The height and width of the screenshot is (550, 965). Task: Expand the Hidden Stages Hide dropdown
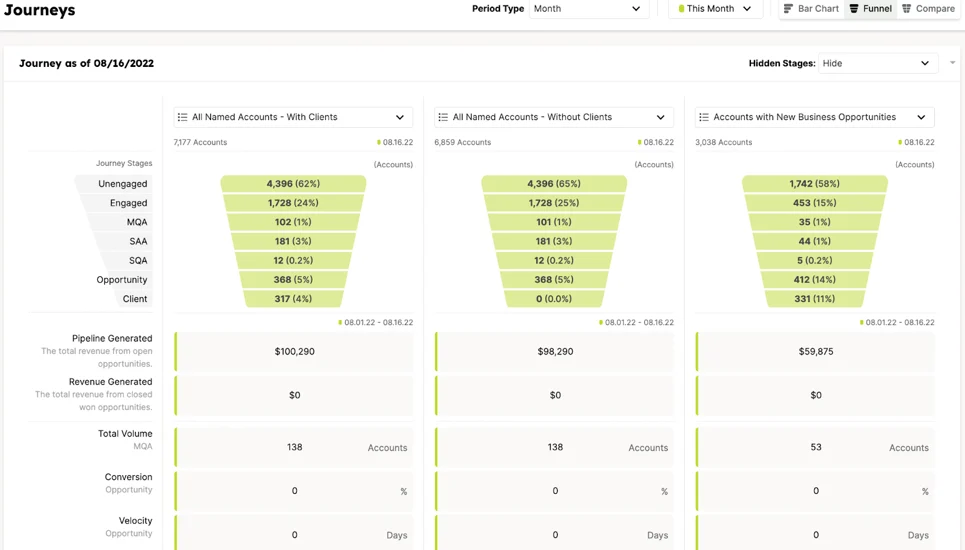878,63
